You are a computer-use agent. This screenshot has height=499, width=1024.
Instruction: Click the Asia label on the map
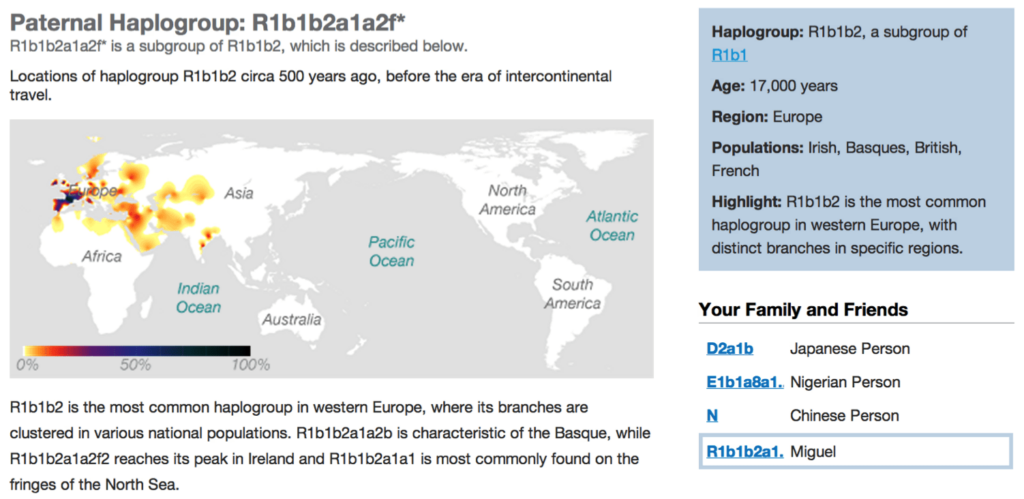(238, 193)
